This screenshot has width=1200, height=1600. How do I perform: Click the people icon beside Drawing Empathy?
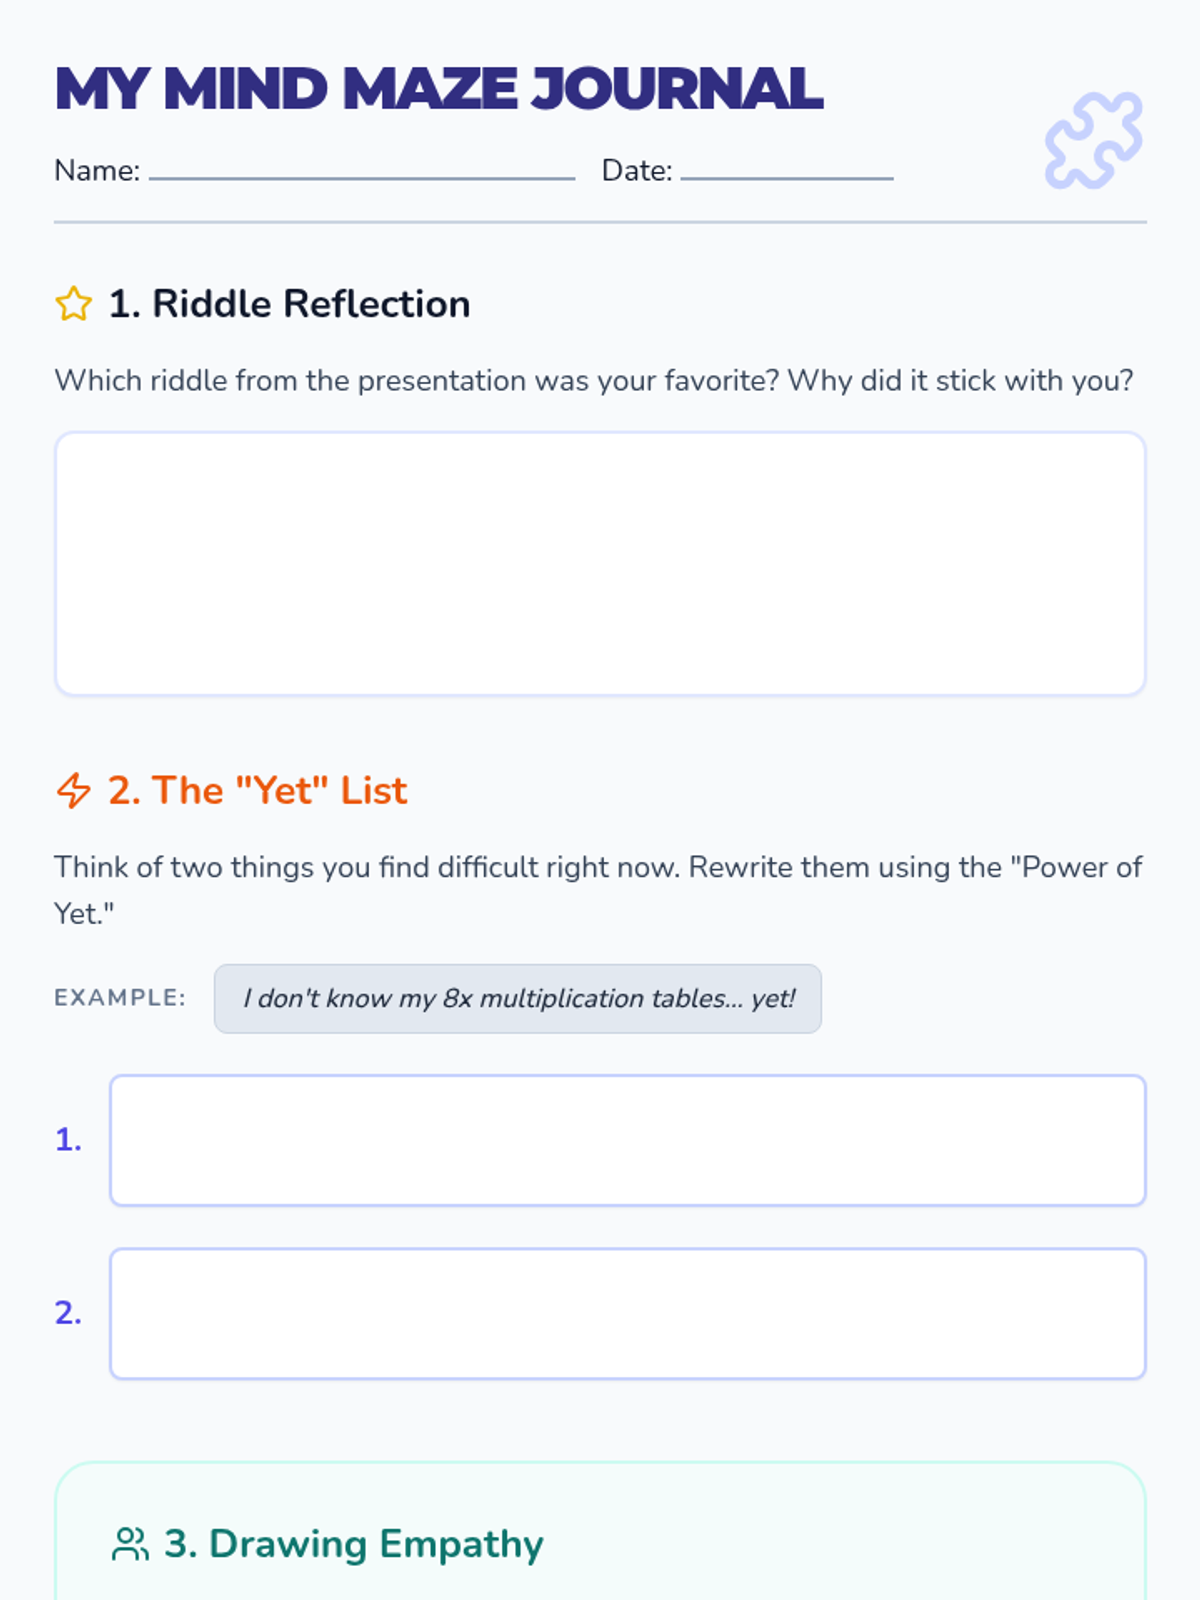[130, 1544]
